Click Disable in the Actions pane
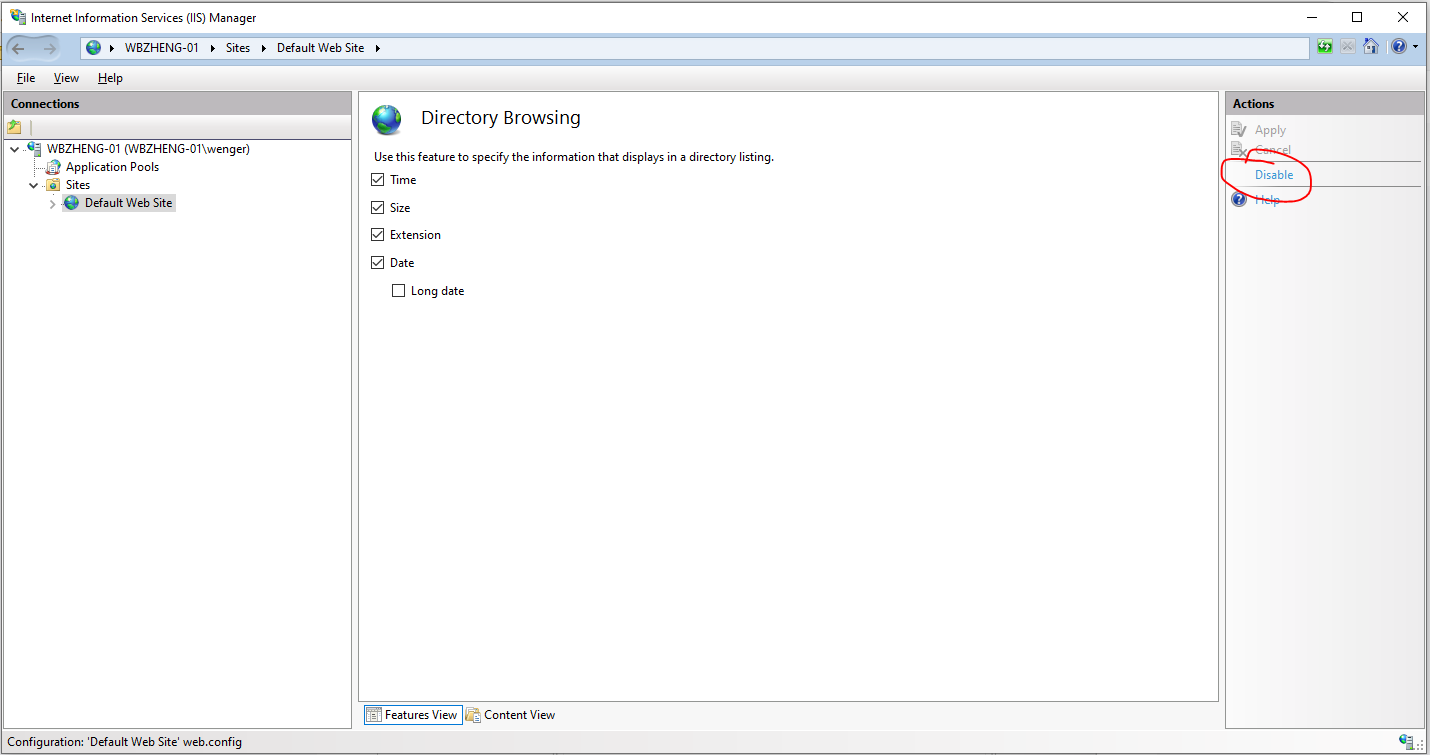This screenshot has width=1430, height=755. point(1274,174)
